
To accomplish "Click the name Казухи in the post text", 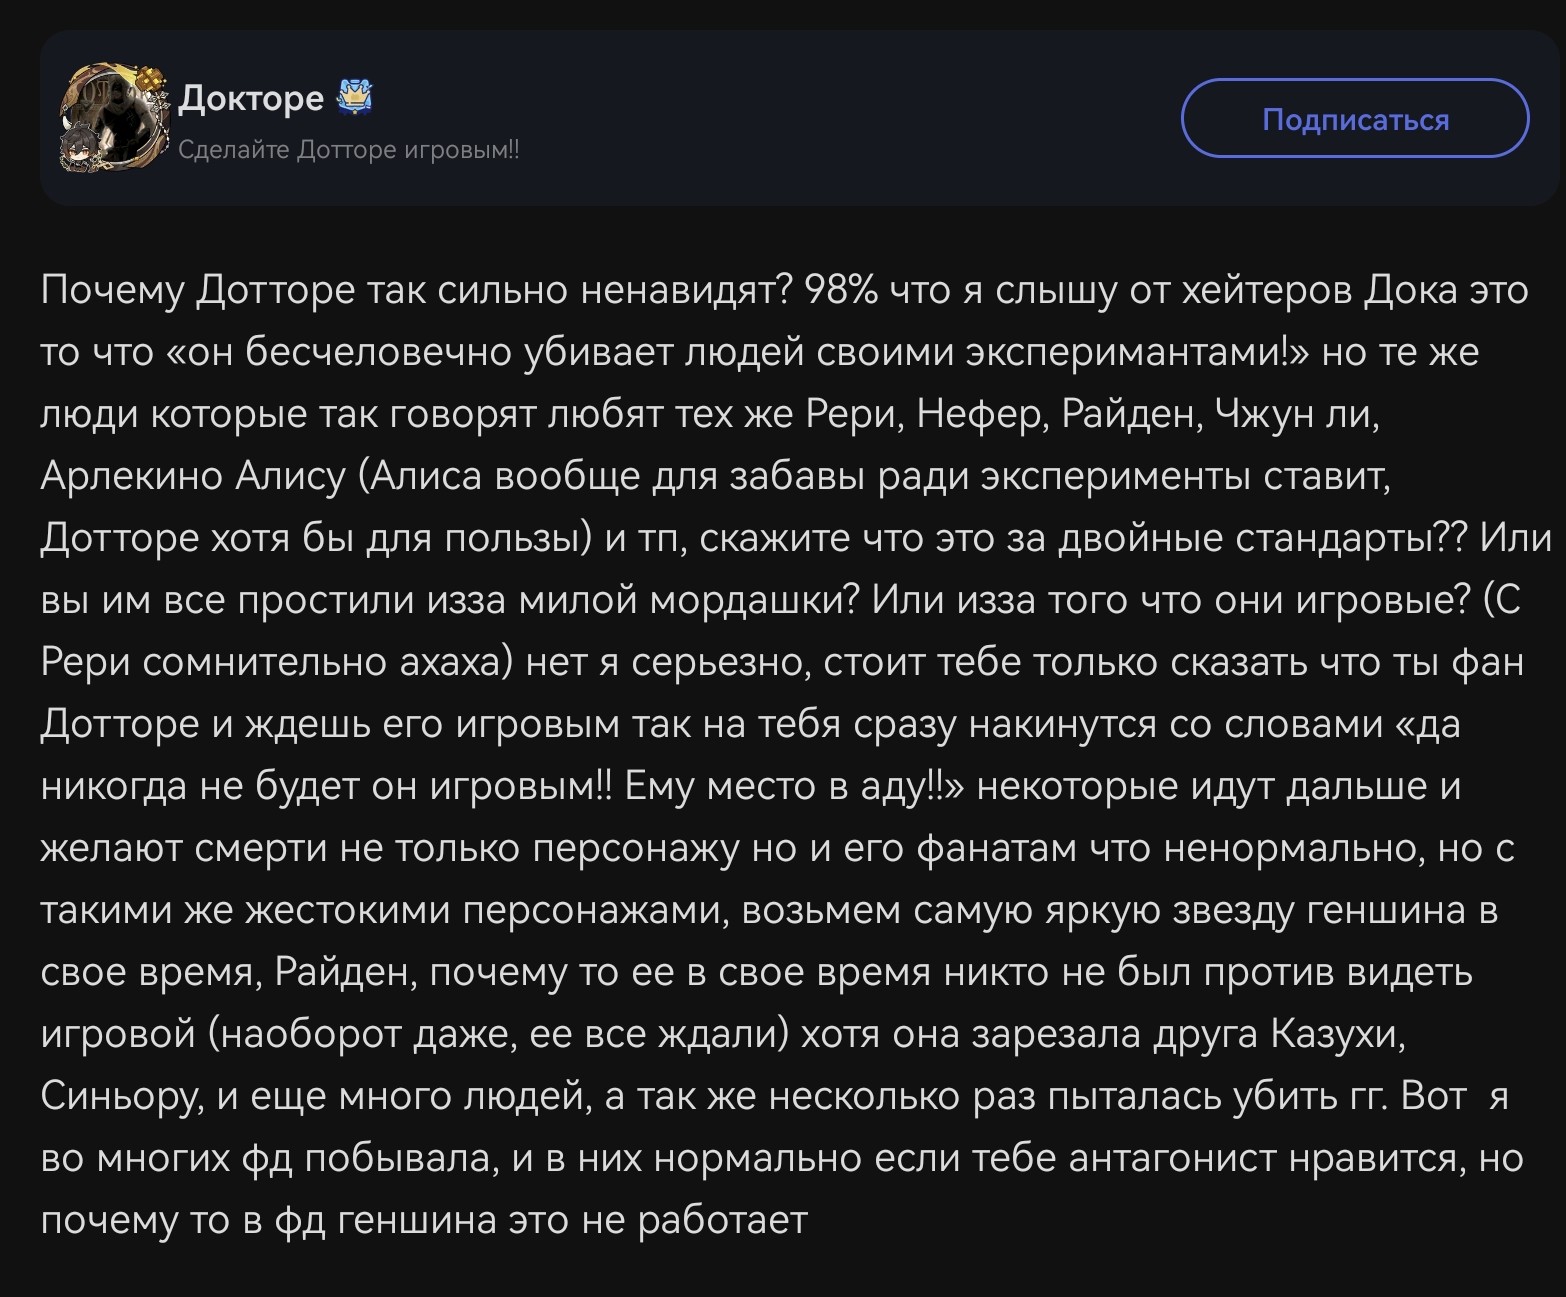I will [1338, 1035].
